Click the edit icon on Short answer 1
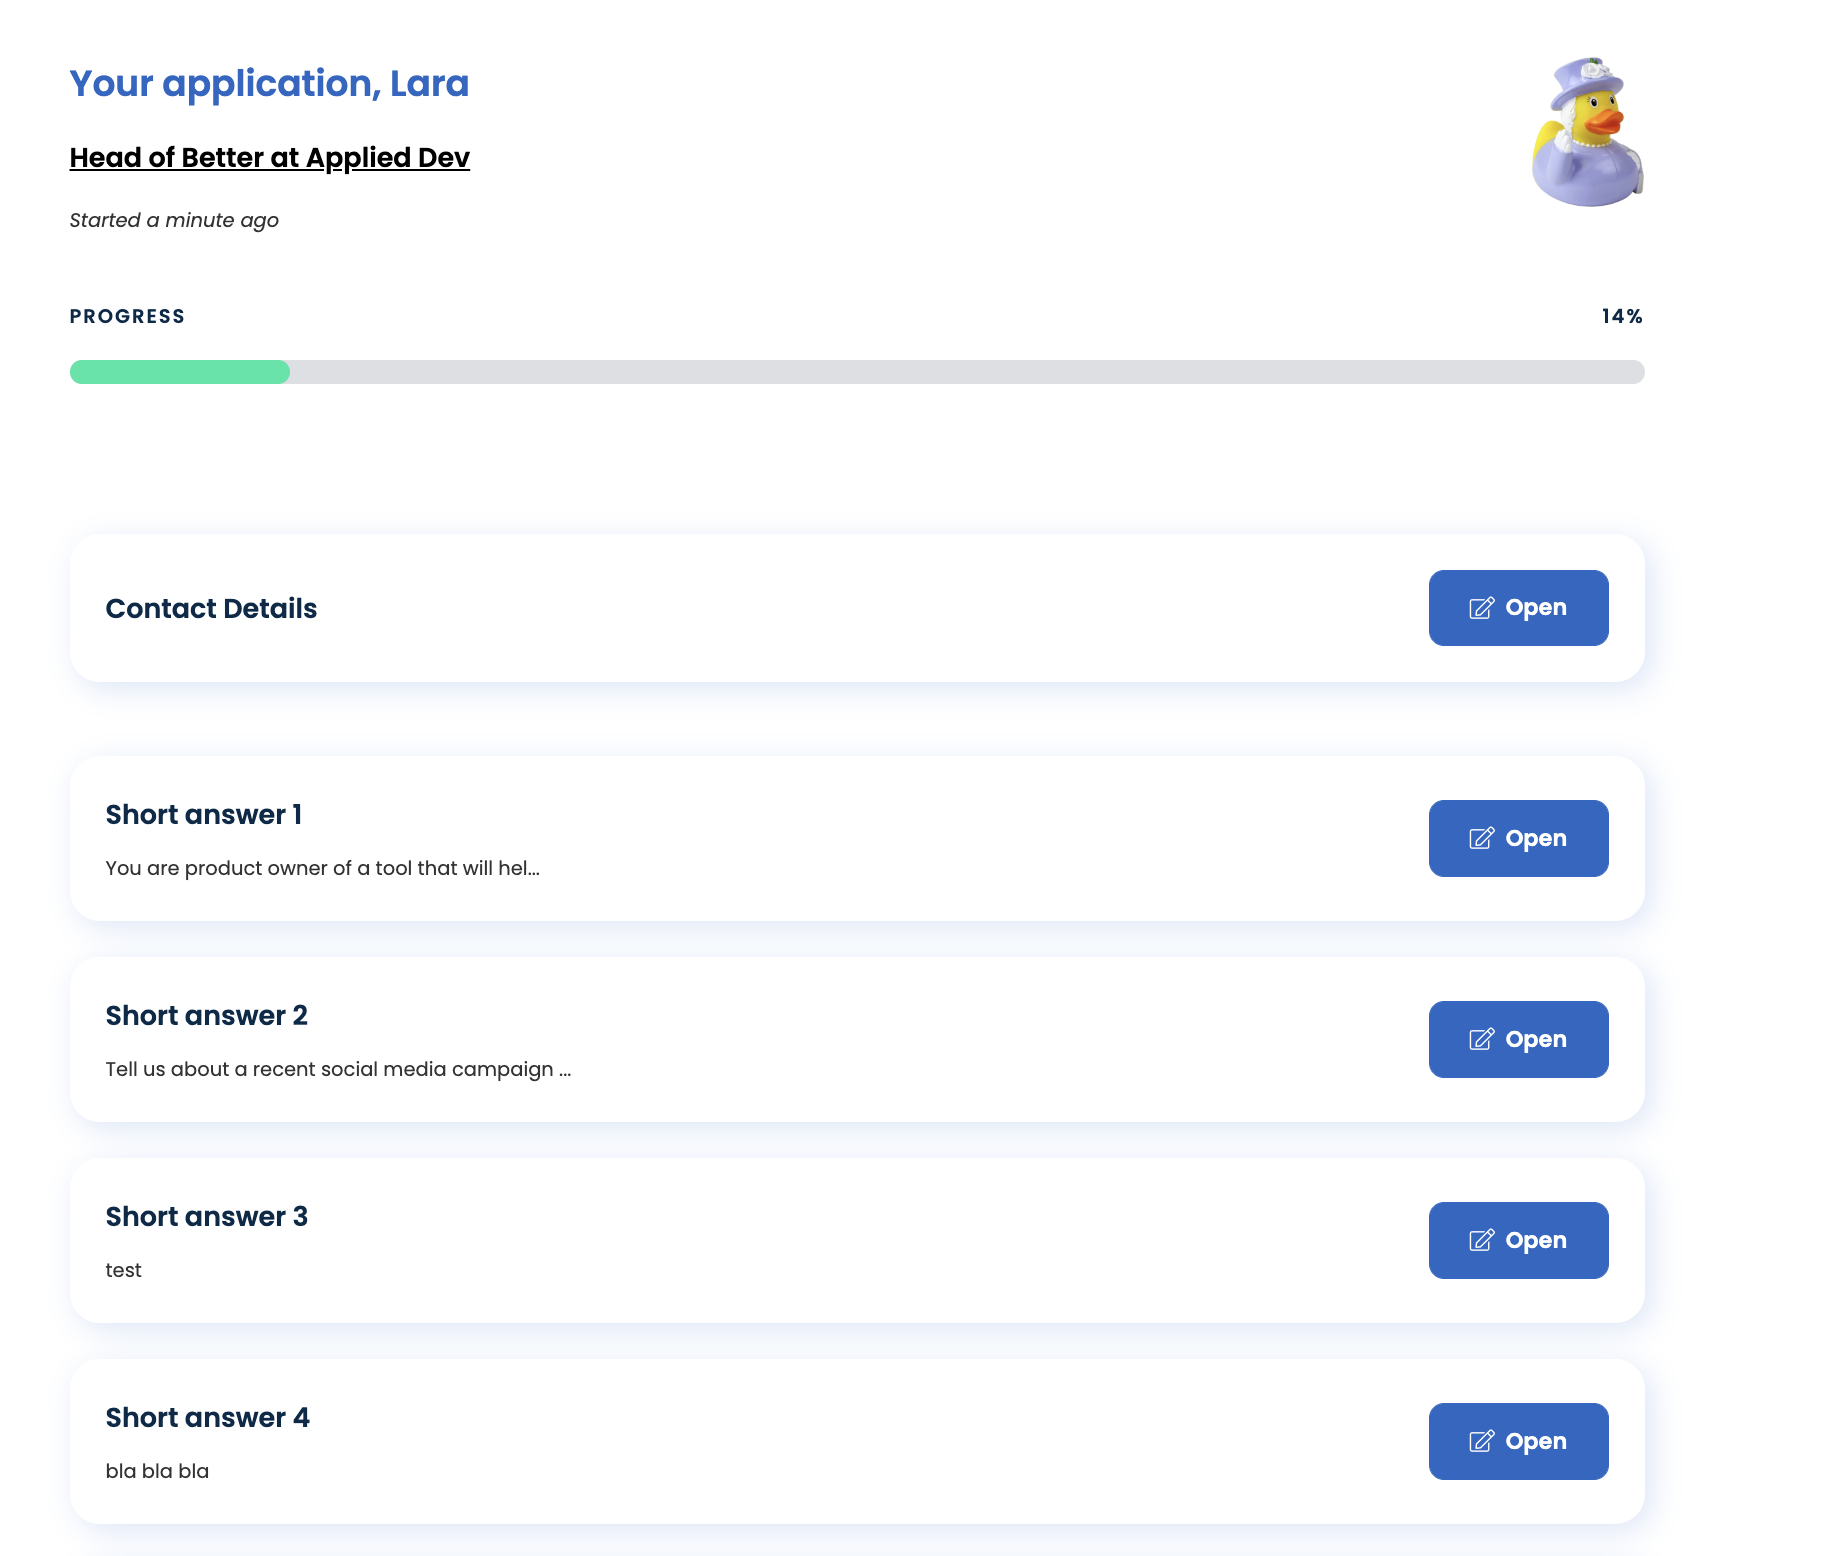Viewport: 1828px width, 1556px height. [x=1481, y=838]
